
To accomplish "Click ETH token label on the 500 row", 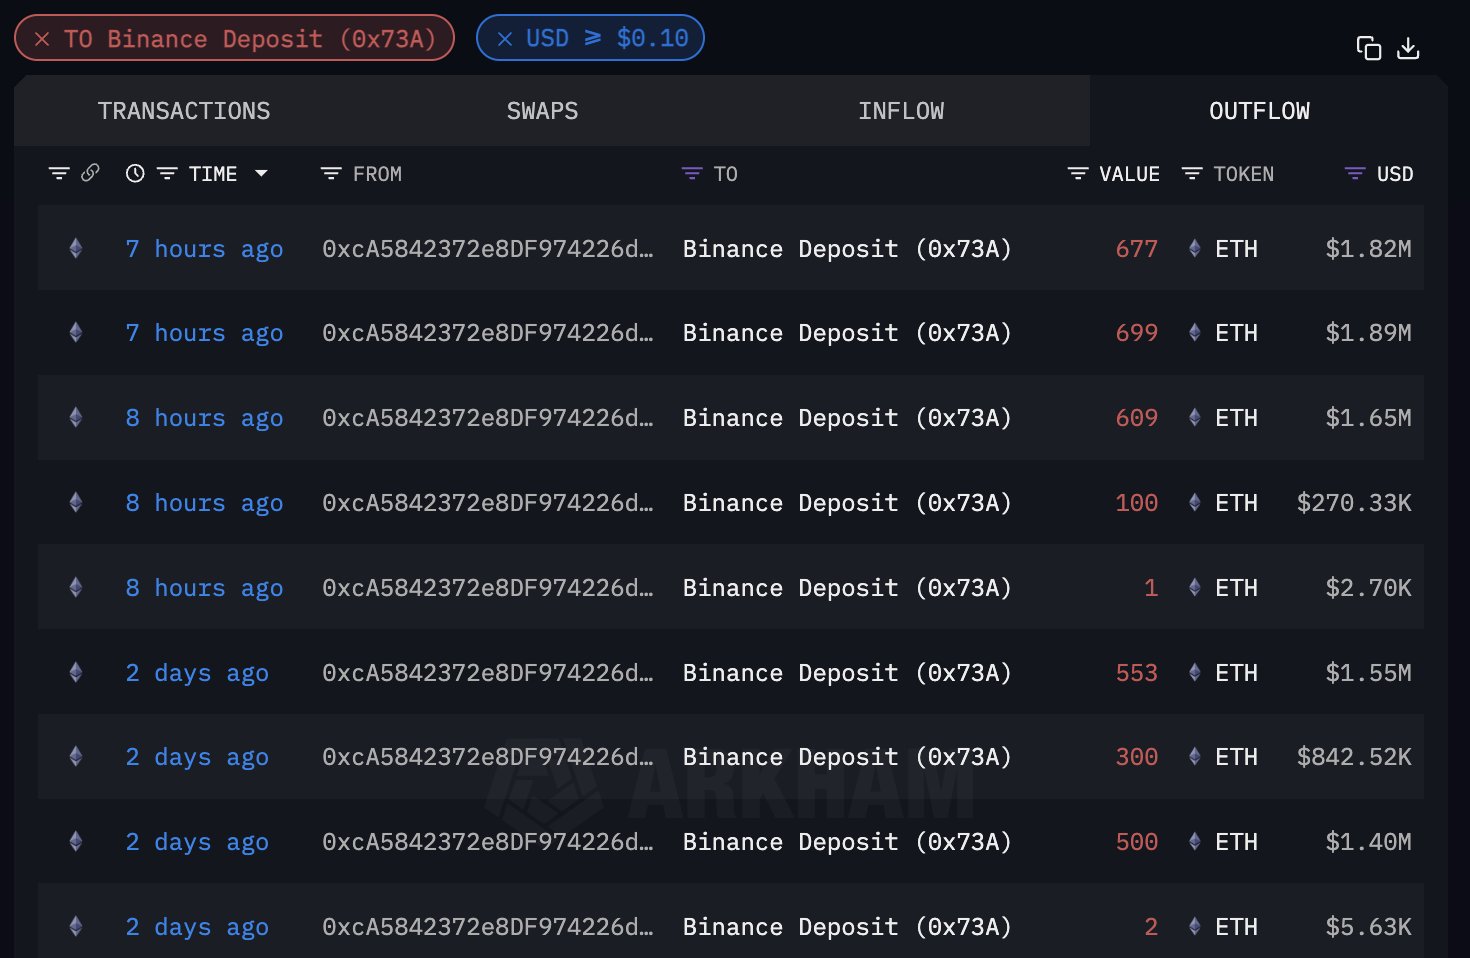I will click(1236, 842).
